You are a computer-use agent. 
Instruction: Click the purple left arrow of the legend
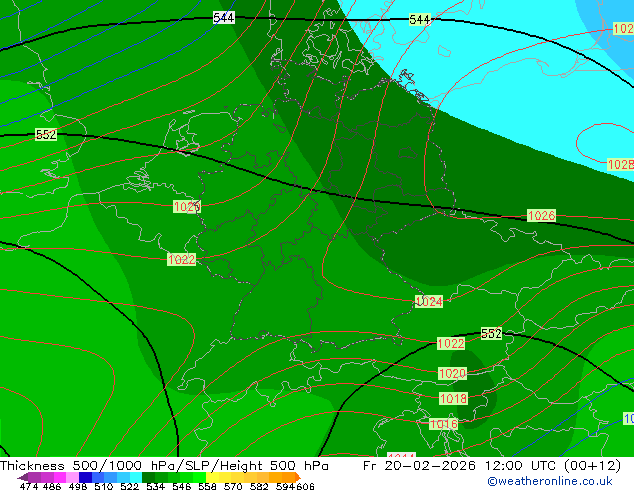[23, 477]
